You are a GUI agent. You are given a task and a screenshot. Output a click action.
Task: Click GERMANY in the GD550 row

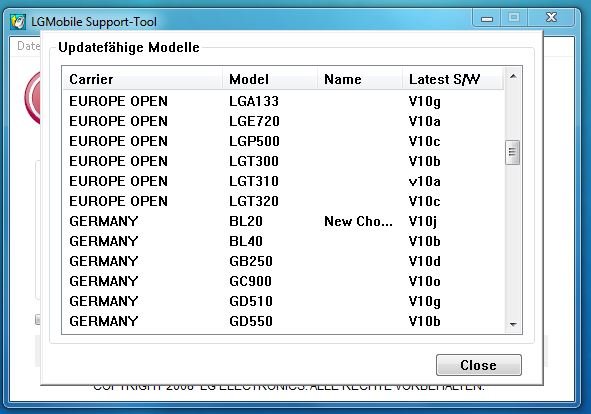point(104,321)
